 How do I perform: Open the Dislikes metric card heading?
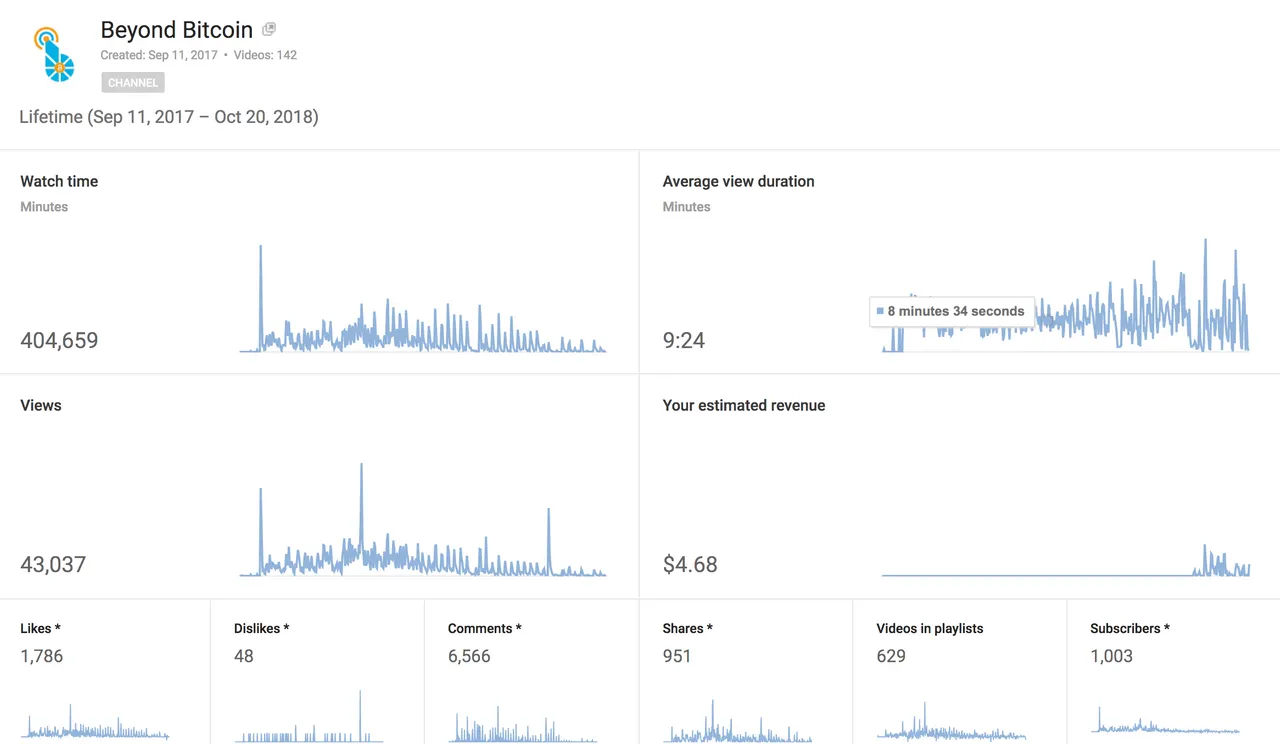point(262,629)
